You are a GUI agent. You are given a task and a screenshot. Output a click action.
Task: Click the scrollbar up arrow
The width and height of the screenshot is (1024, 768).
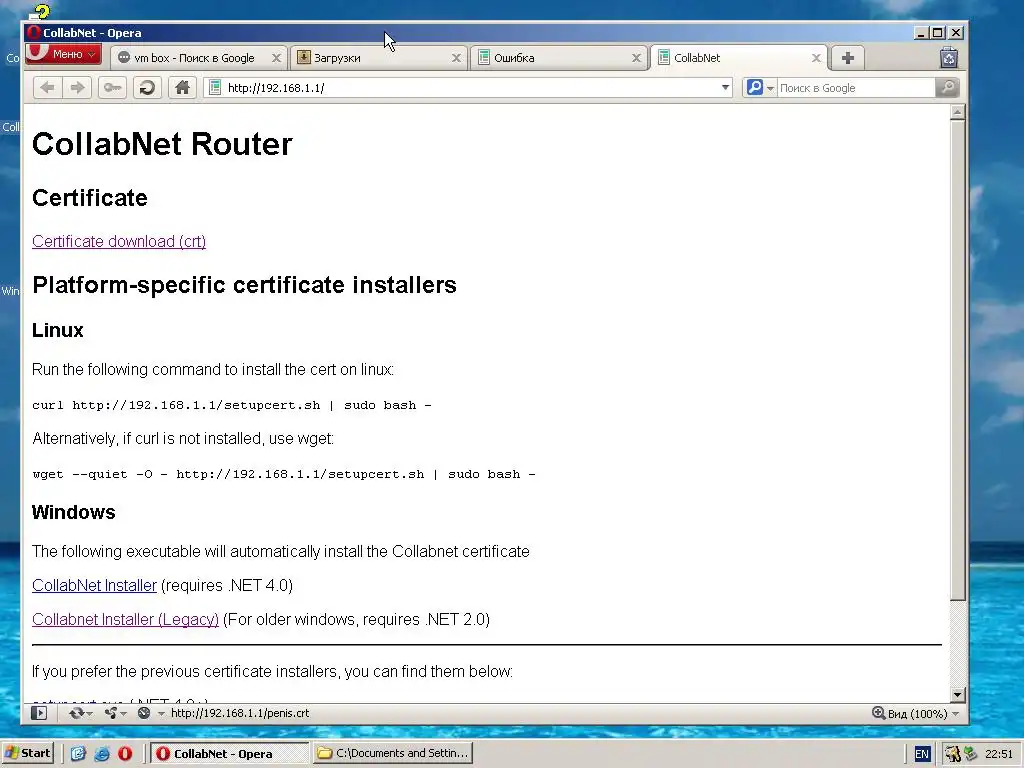click(x=957, y=112)
